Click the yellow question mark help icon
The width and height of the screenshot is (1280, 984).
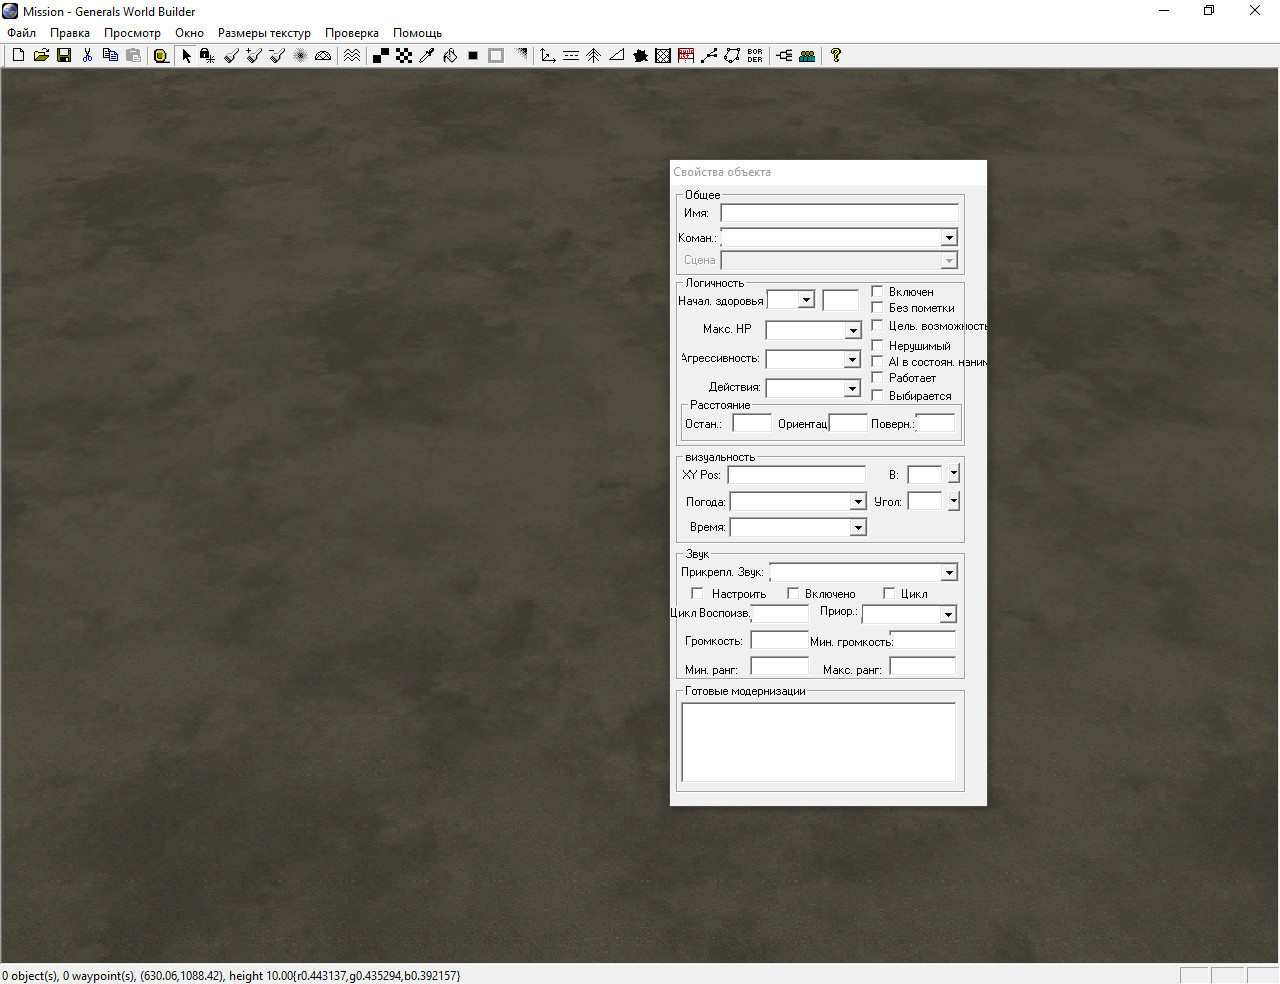836,56
